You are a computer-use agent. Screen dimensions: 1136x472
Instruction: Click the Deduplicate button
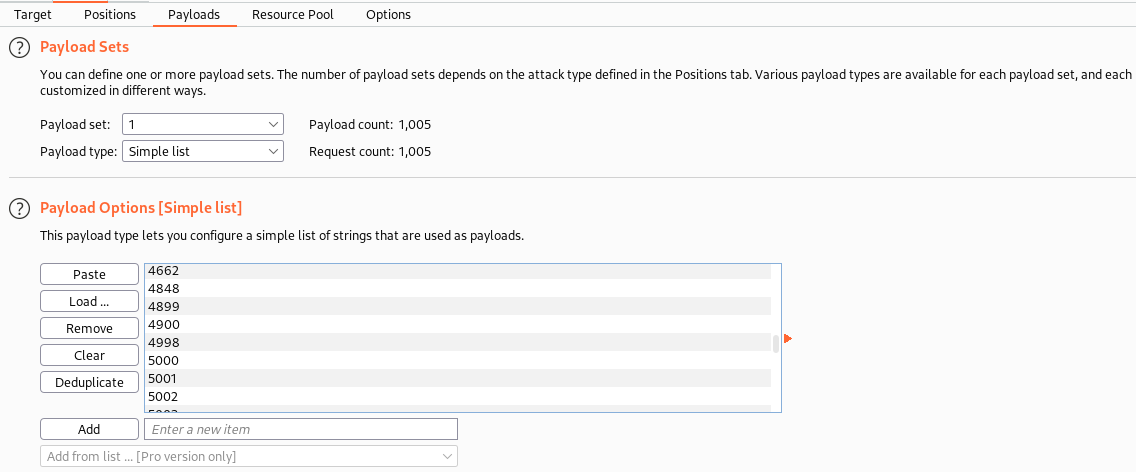coord(89,382)
